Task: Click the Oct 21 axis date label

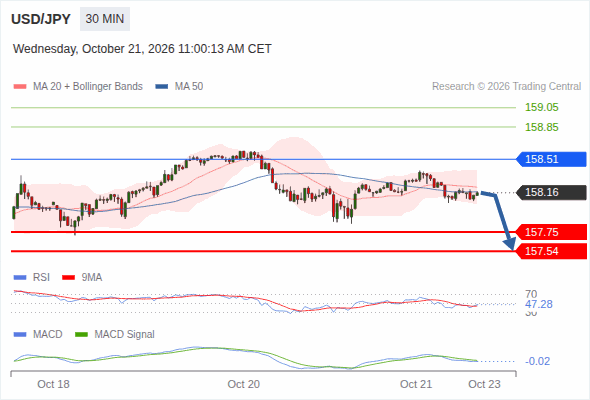Action: [x=416, y=385]
